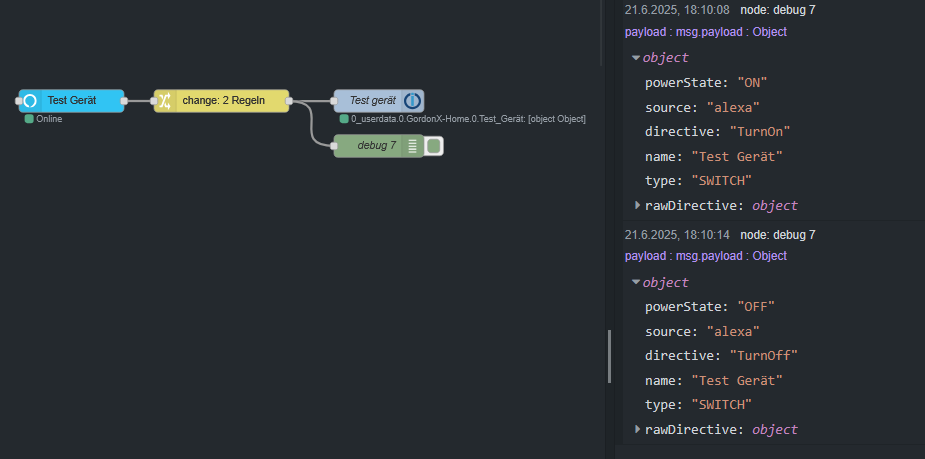Click the list icon on debug 7 node

(x=413, y=146)
